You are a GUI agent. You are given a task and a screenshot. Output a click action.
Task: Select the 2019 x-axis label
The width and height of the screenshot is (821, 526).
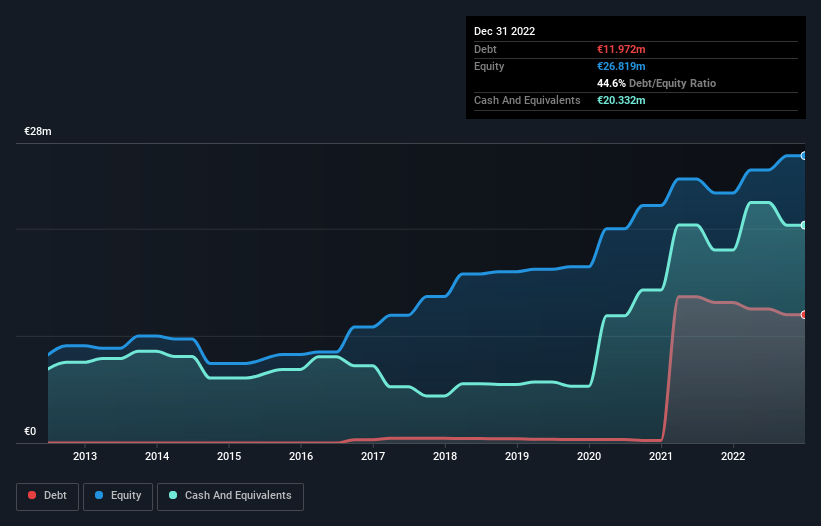click(517, 456)
